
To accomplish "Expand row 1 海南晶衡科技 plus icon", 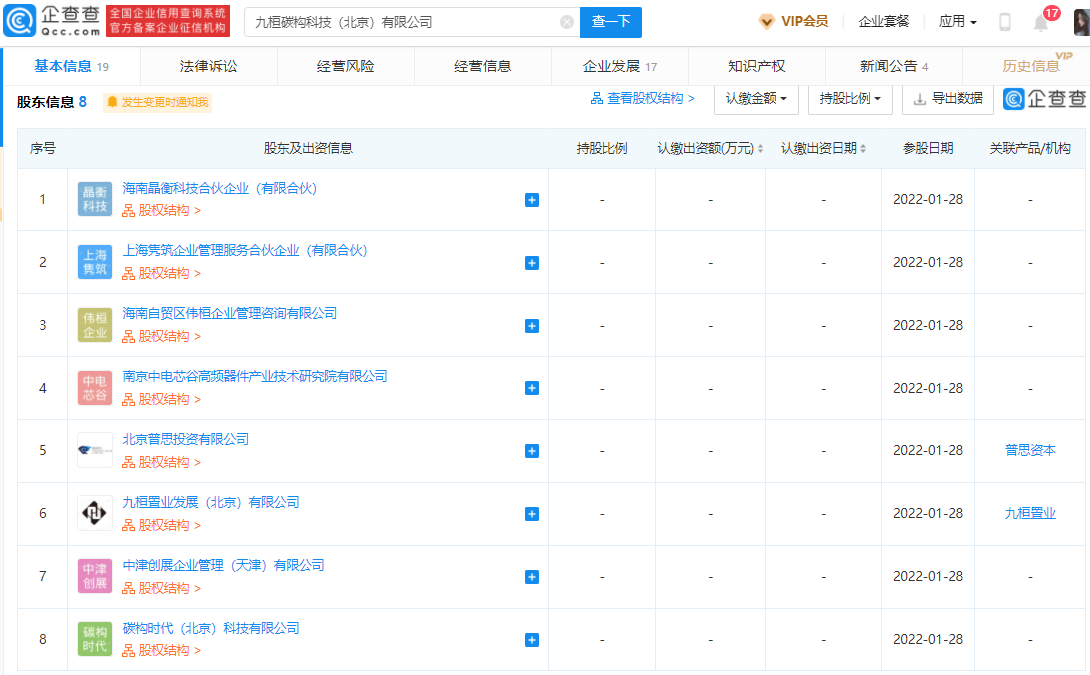I will click(532, 200).
